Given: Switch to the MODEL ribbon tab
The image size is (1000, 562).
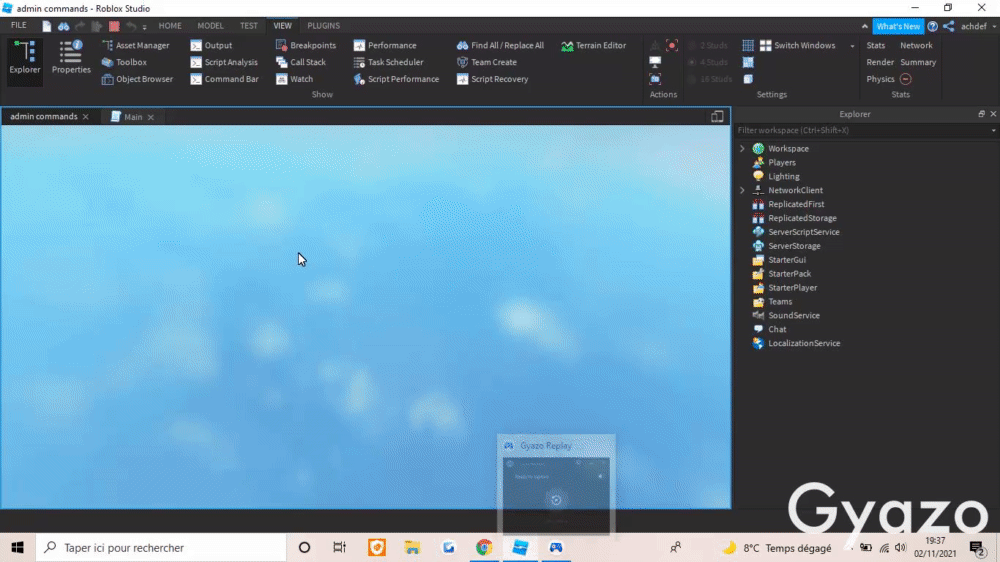Looking at the screenshot, I should pyautogui.click(x=210, y=26).
